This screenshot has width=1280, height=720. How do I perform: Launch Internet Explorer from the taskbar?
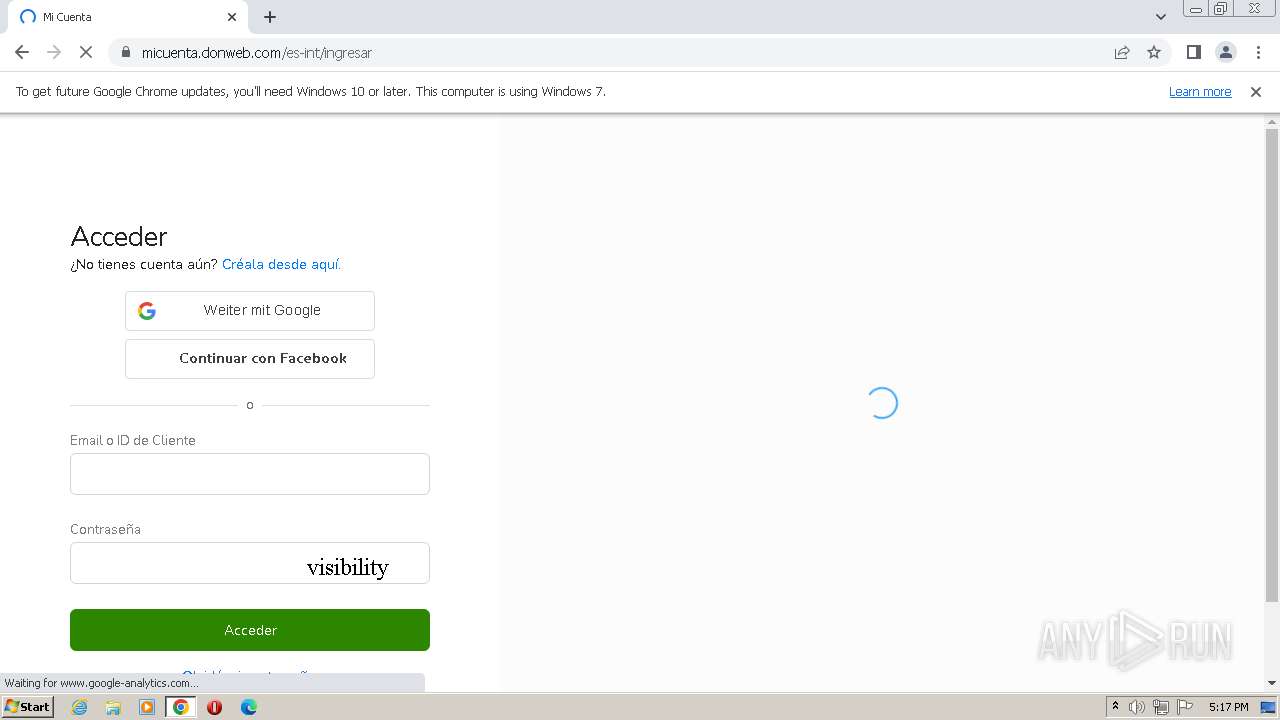(79, 707)
